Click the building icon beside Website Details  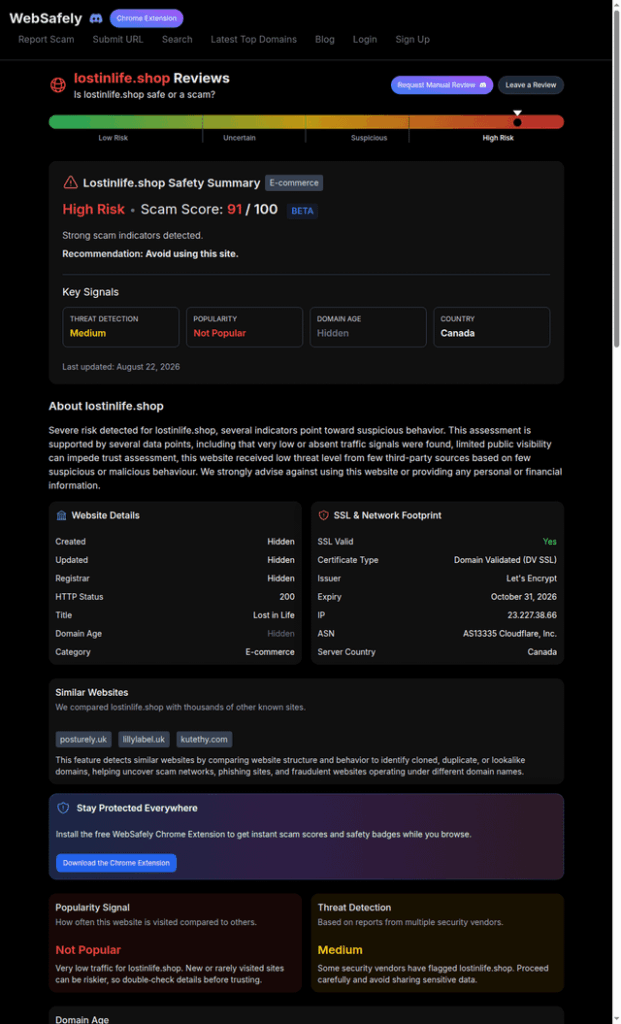[61, 515]
